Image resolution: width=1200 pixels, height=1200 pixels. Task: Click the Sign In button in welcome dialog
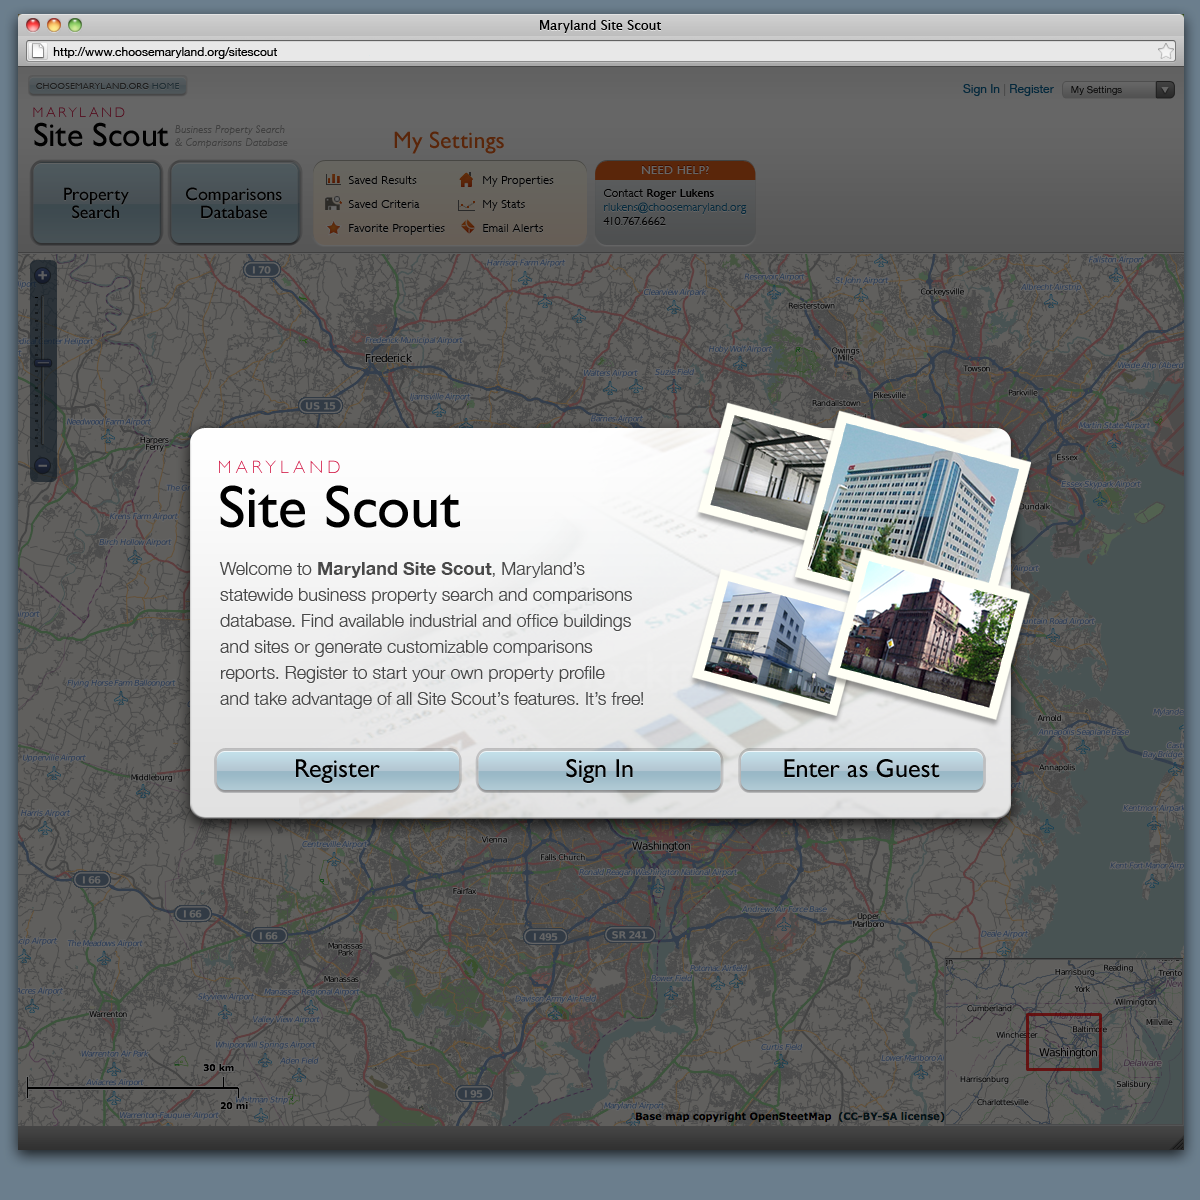point(599,770)
